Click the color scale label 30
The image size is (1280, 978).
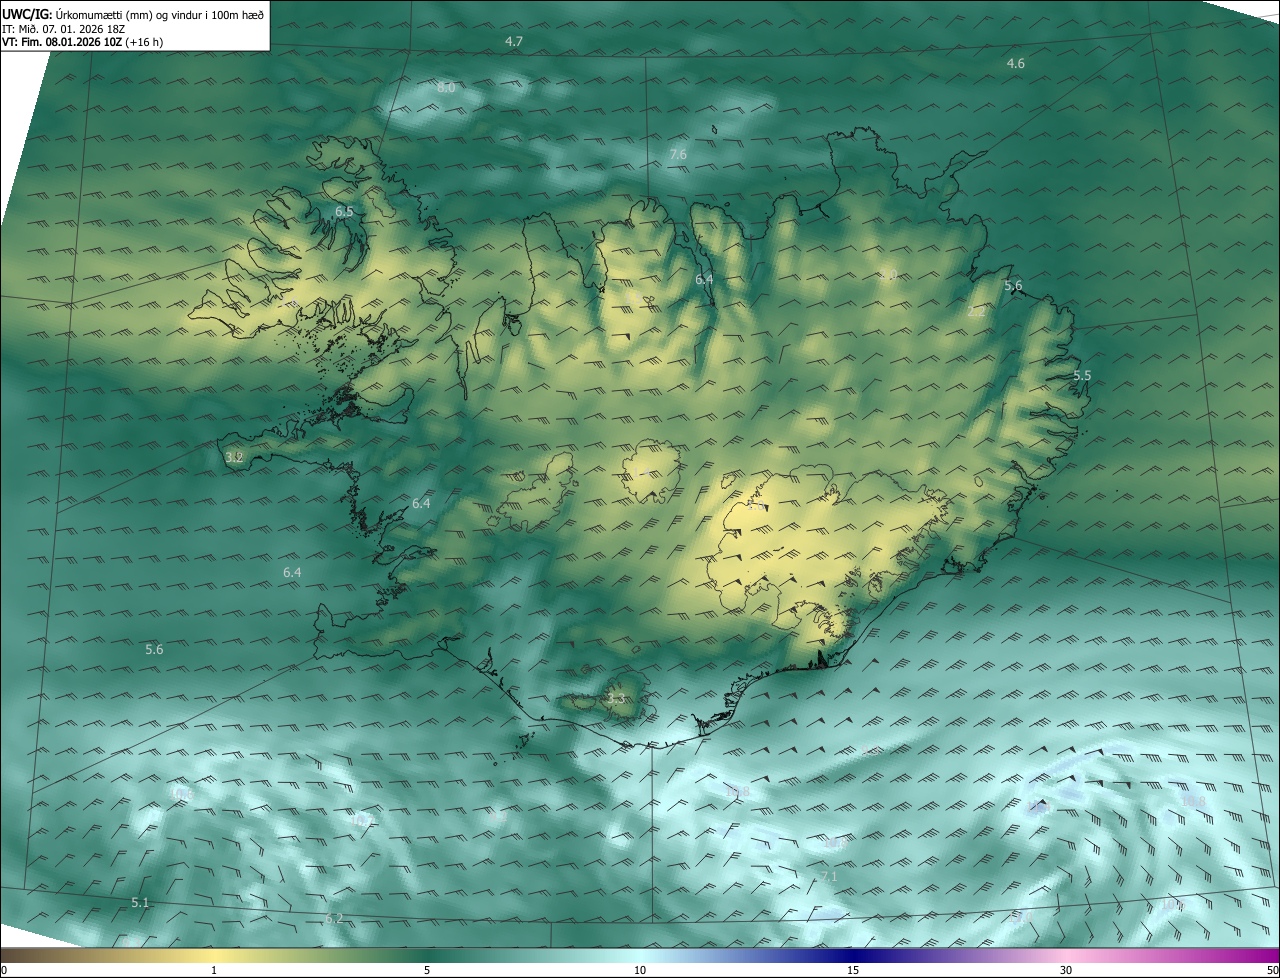click(x=1066, y=970)
